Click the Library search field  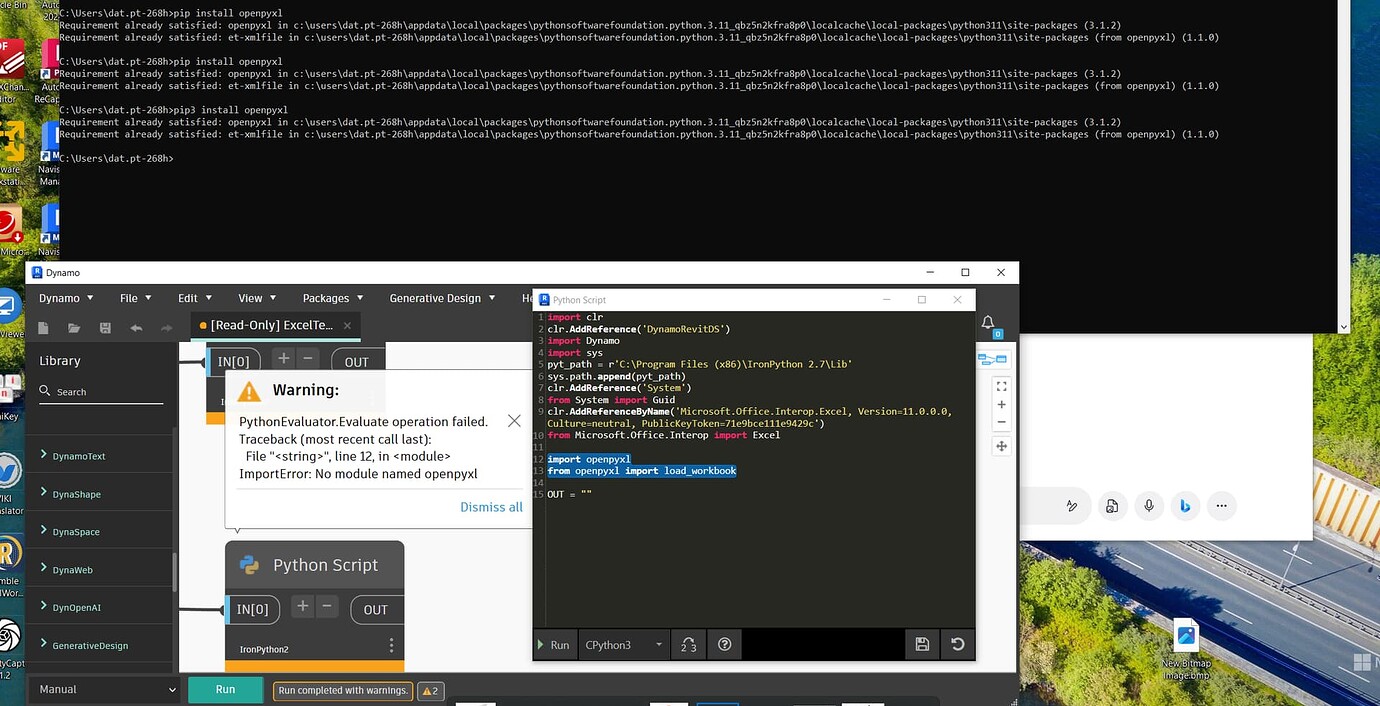click(x=100, y=391)
